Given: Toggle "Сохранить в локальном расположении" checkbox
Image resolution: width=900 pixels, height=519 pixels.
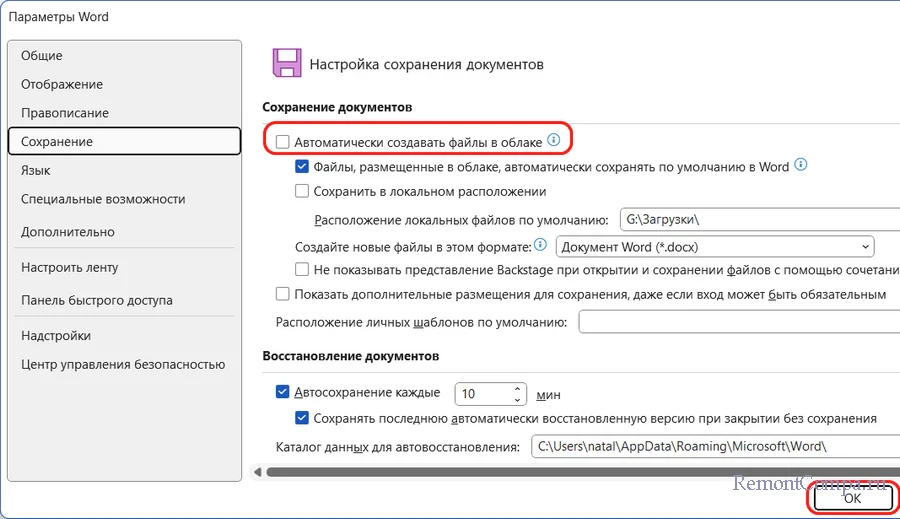Looking at the screenshot, I should pyautogui.click(x=302, y=191).
